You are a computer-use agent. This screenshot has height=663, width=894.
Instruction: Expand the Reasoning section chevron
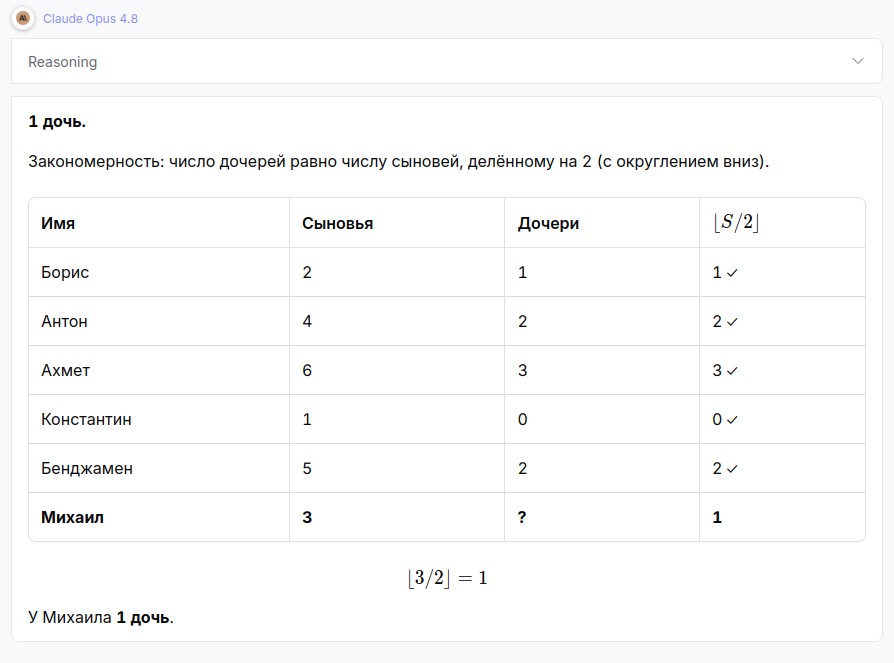[x=858, y=61]
